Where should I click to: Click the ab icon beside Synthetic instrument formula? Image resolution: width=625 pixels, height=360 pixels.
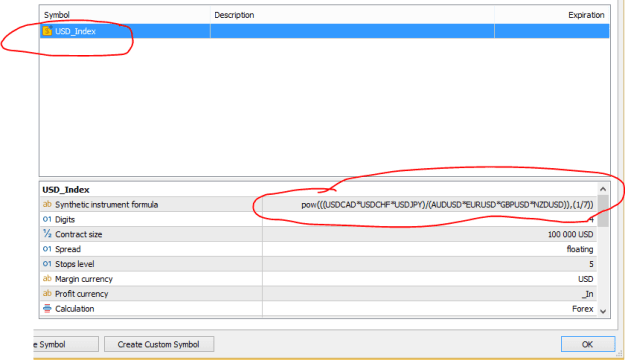tap(47, 204)
